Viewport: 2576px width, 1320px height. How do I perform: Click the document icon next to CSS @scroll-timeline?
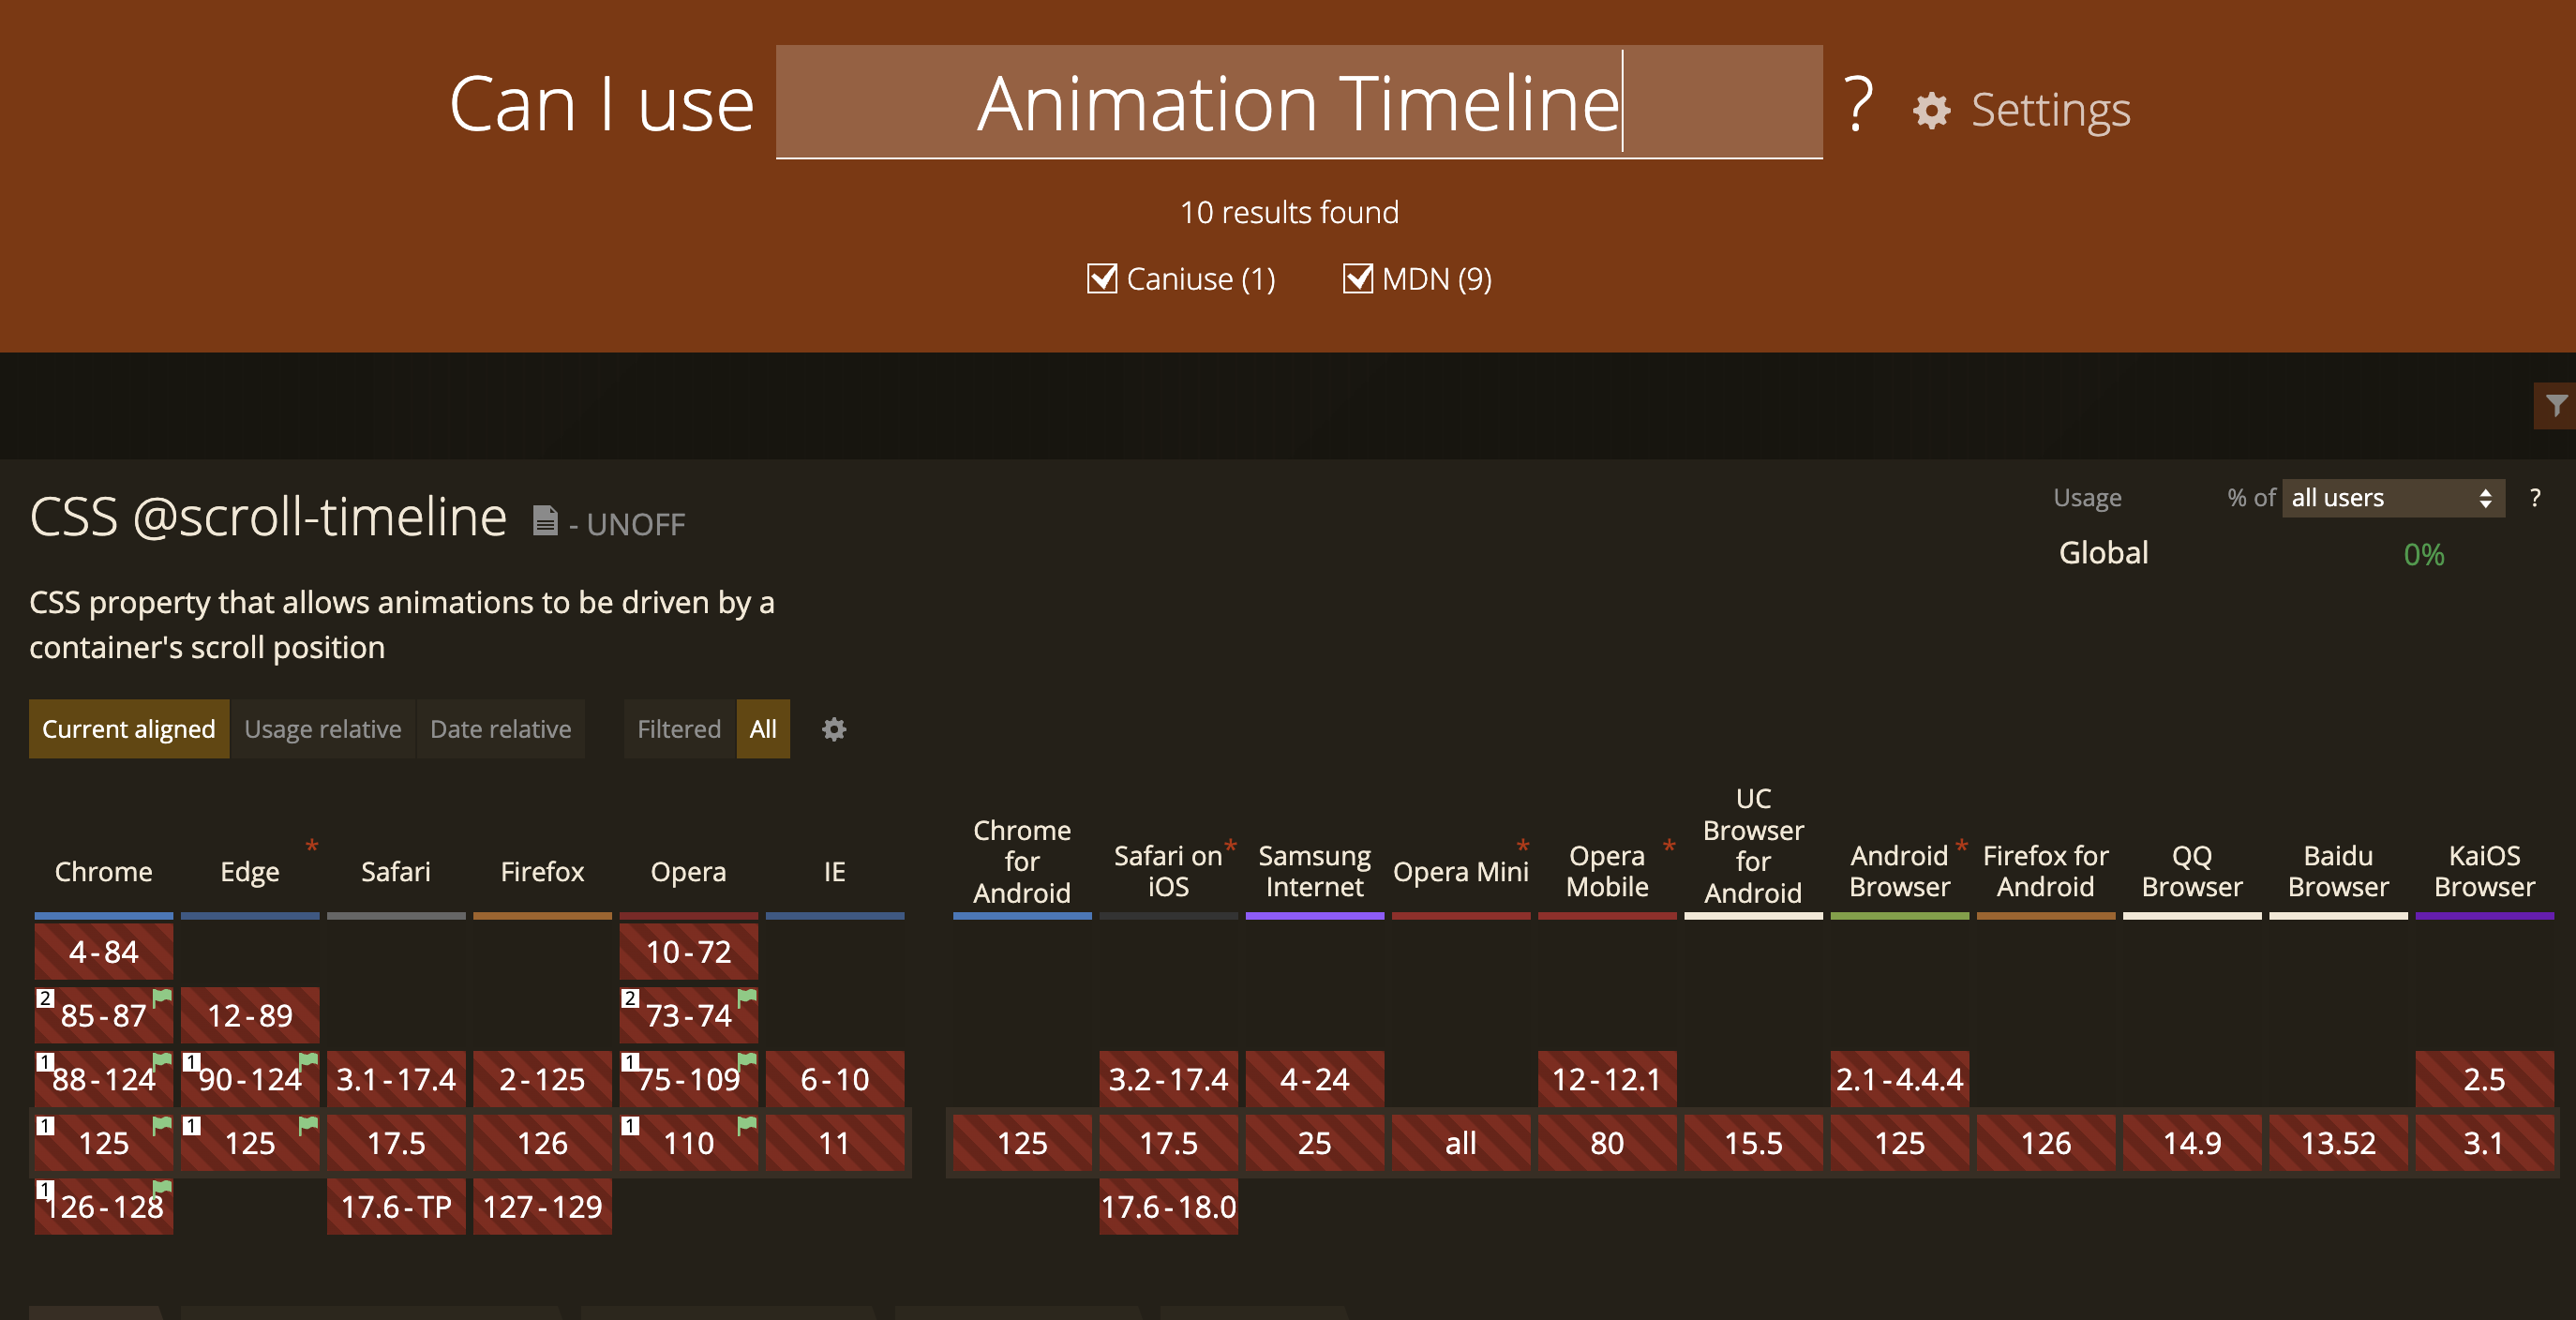545,520
